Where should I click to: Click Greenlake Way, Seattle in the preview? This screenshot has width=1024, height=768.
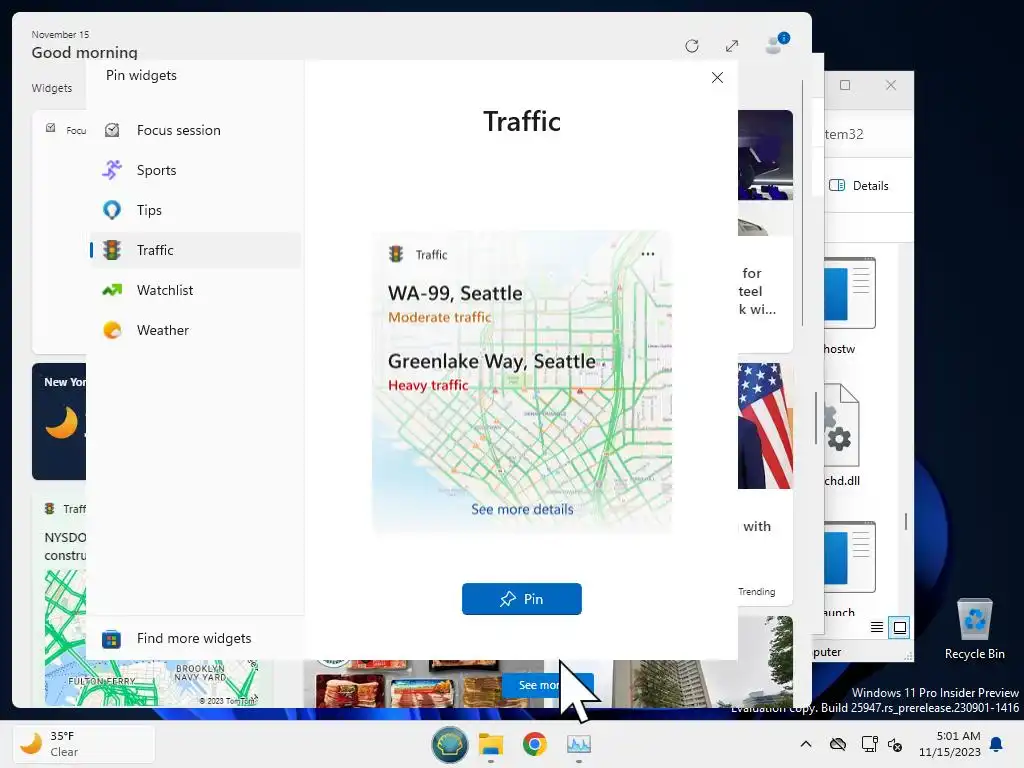(x=492, y=361)
